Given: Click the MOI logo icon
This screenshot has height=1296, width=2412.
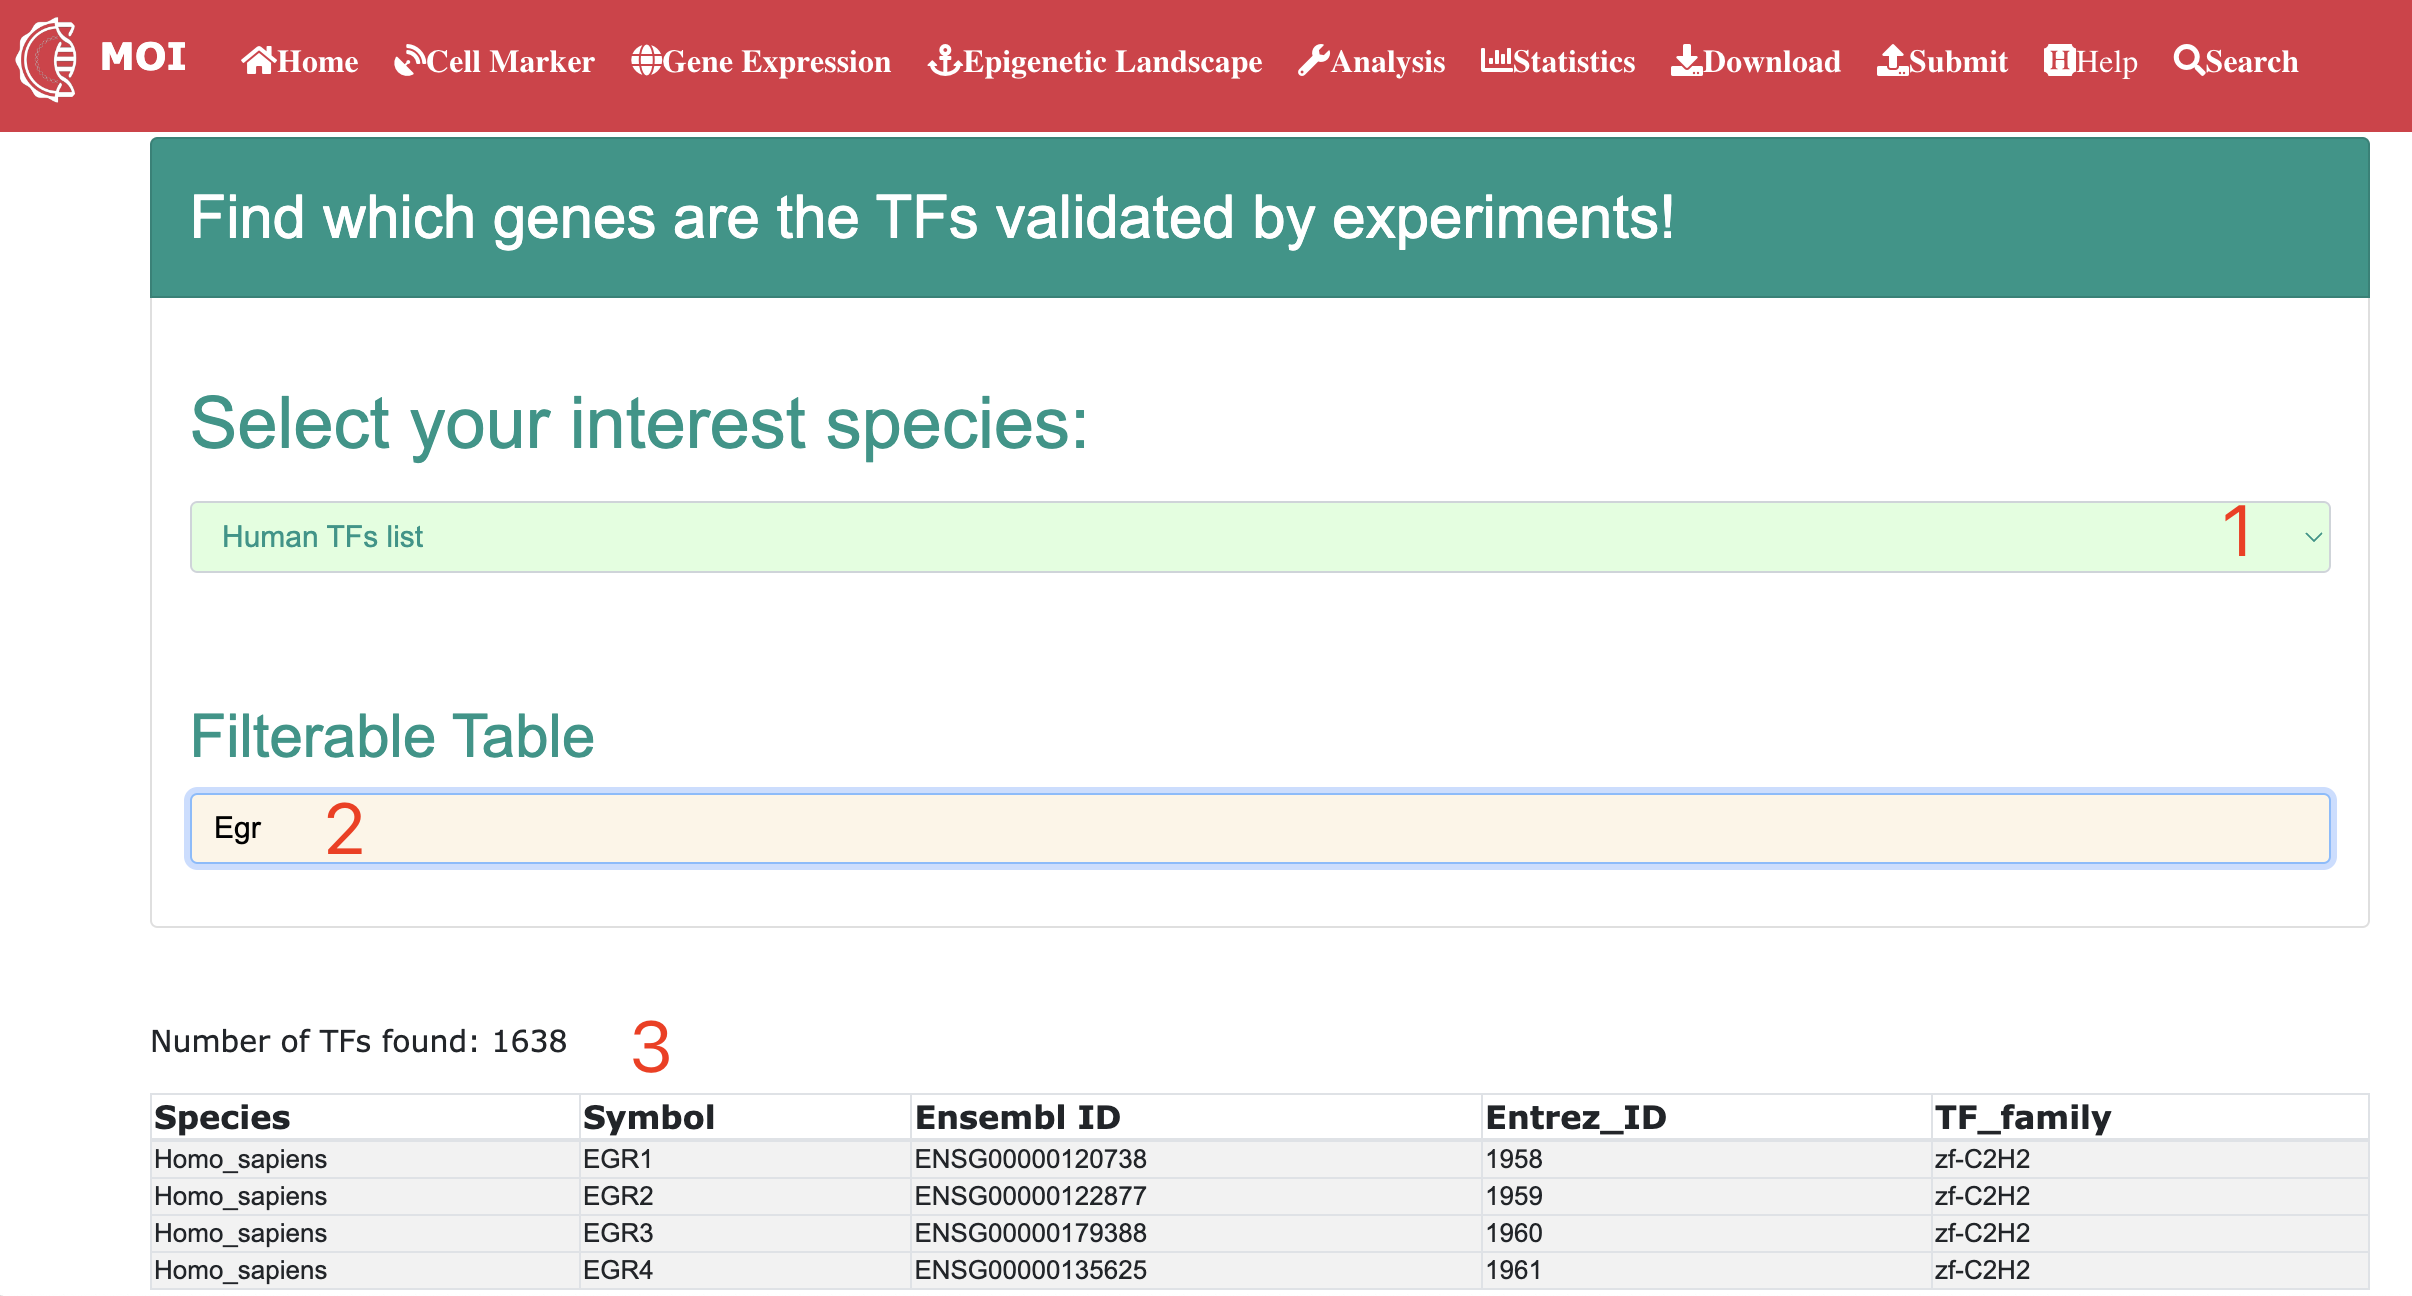Looking at the screenshot, I should (x=47, y=59).
